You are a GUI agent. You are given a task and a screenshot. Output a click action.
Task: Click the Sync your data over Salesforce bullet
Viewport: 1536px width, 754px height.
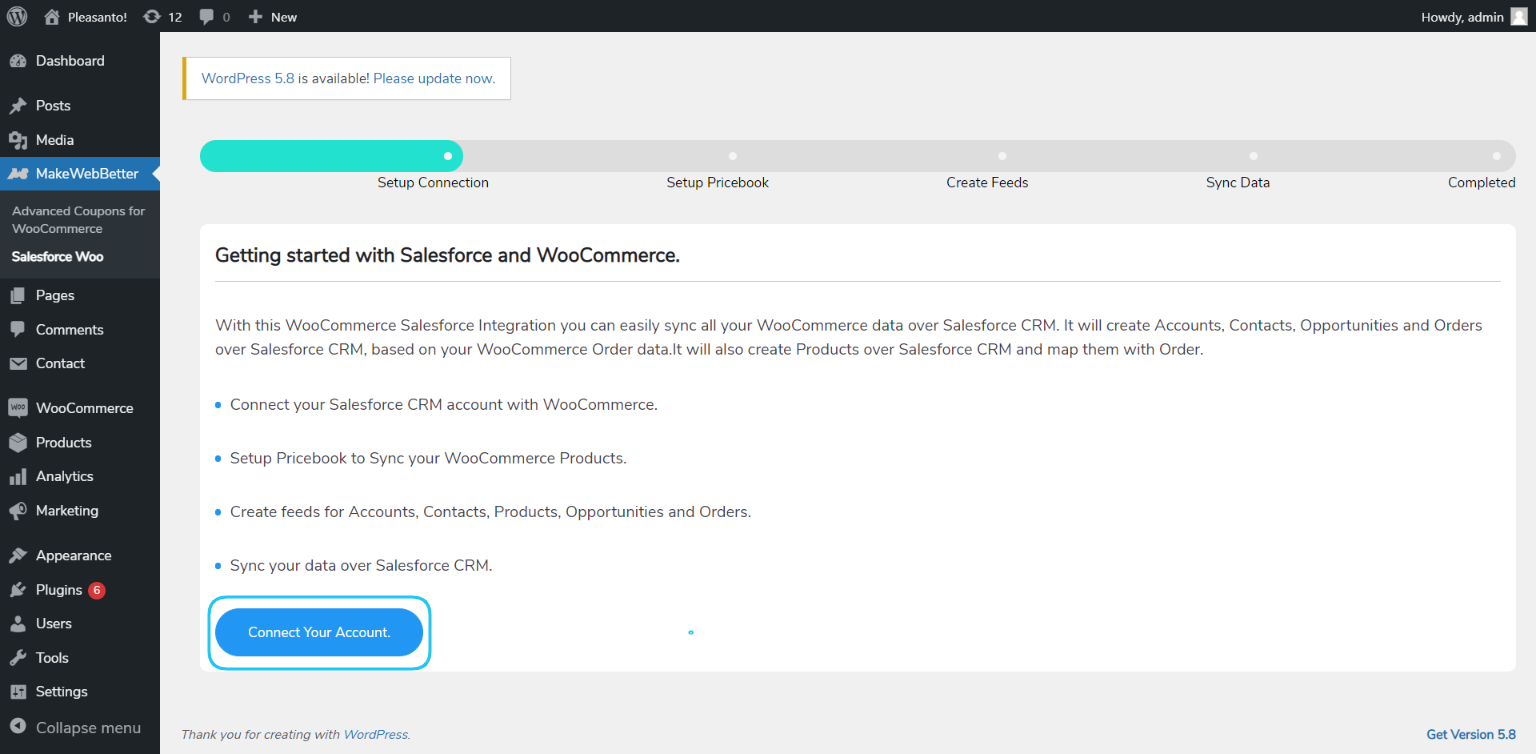[361, 565]
